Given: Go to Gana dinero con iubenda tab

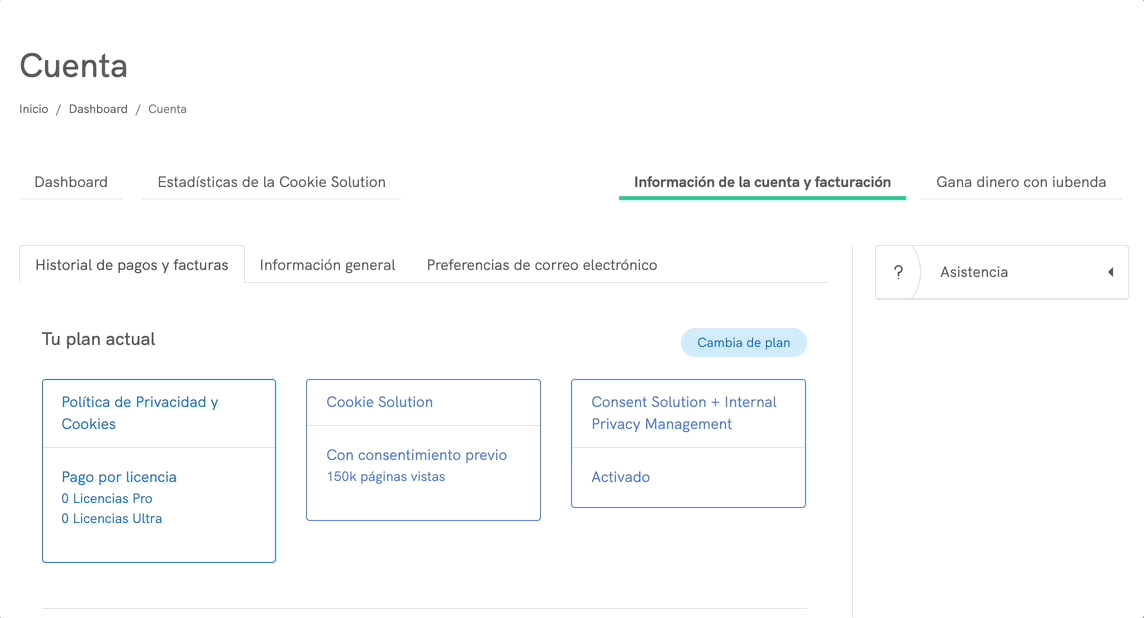Looking at the screenshot, I should click(x=1021, y=182).
